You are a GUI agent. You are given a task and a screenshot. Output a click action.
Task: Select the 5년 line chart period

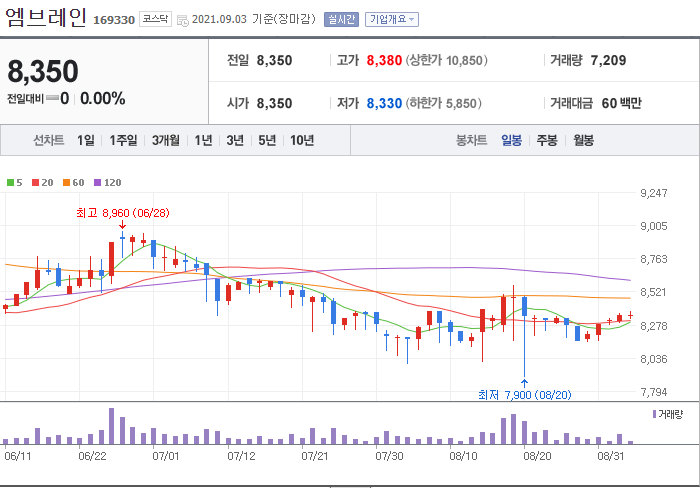[x=267, y=140]
